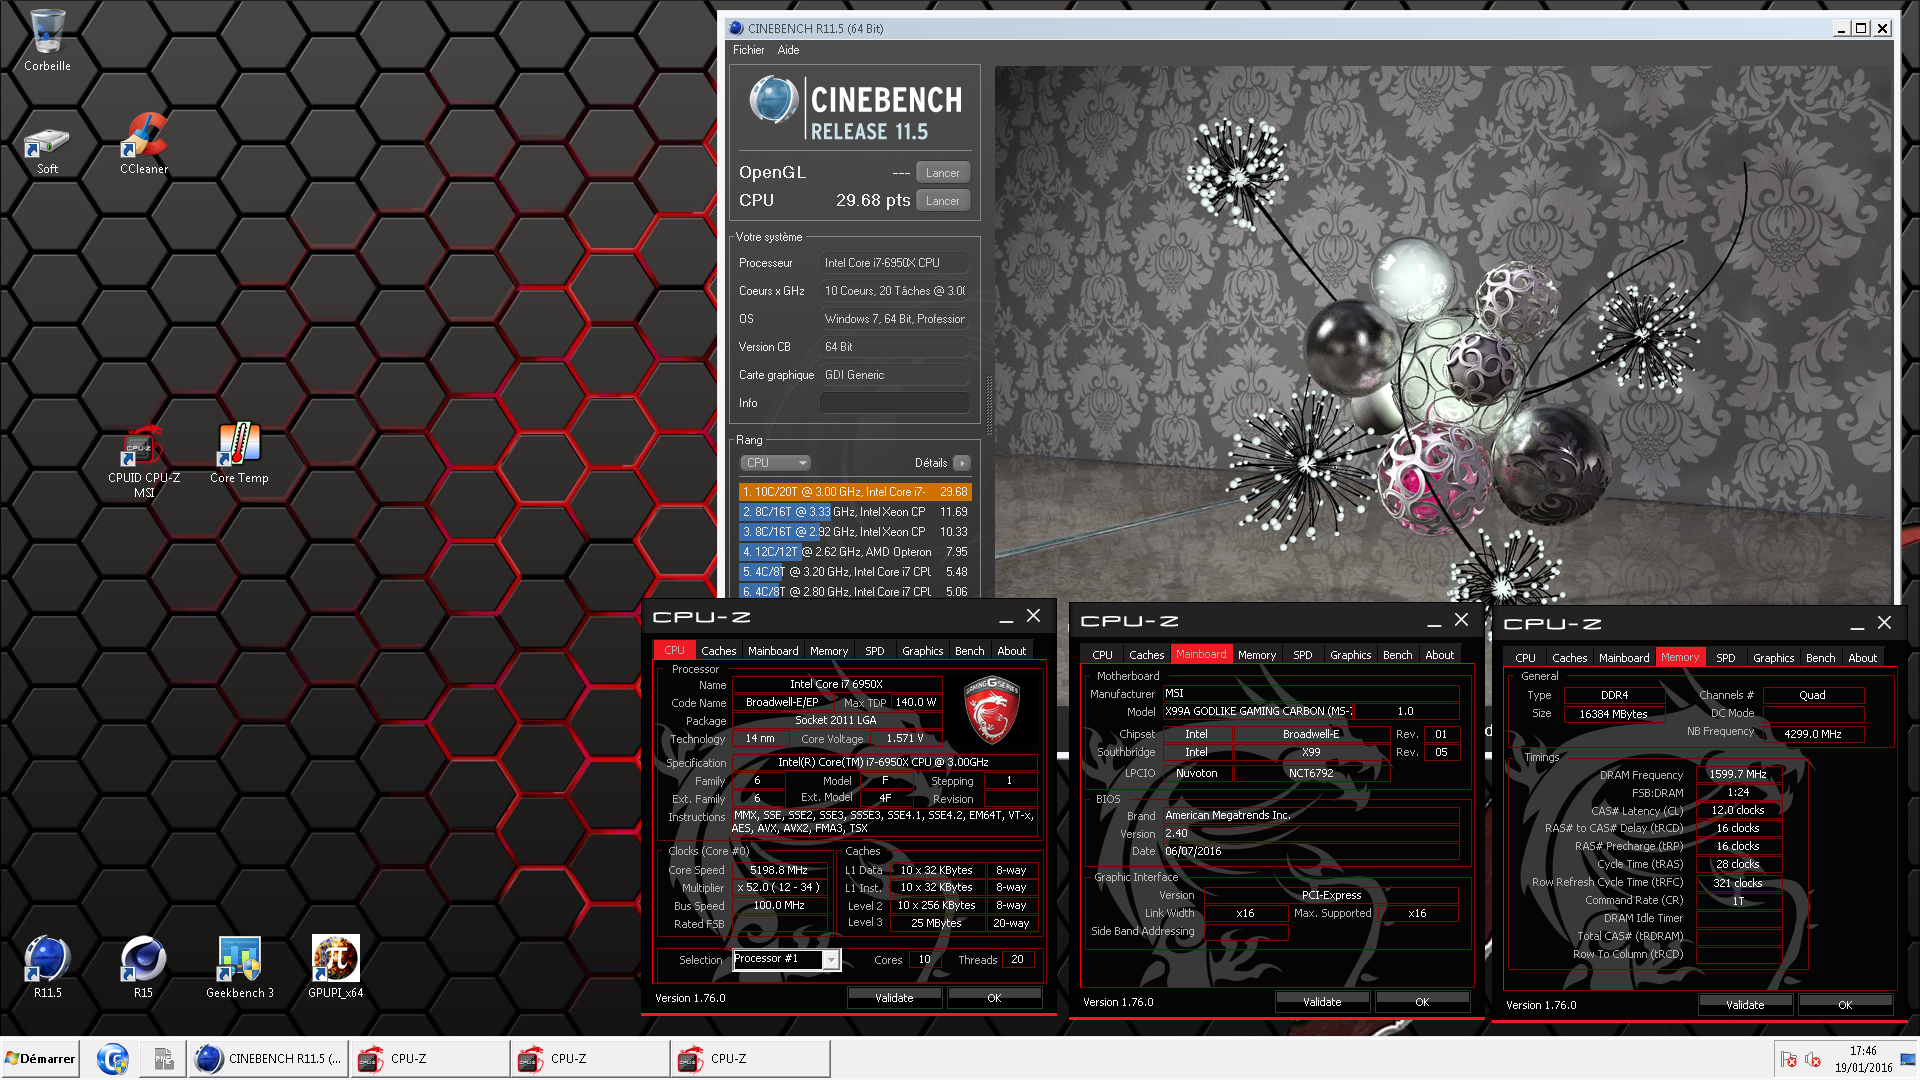Open CPU tab in middle CPU-Z window

click(x=1102, y=655)
